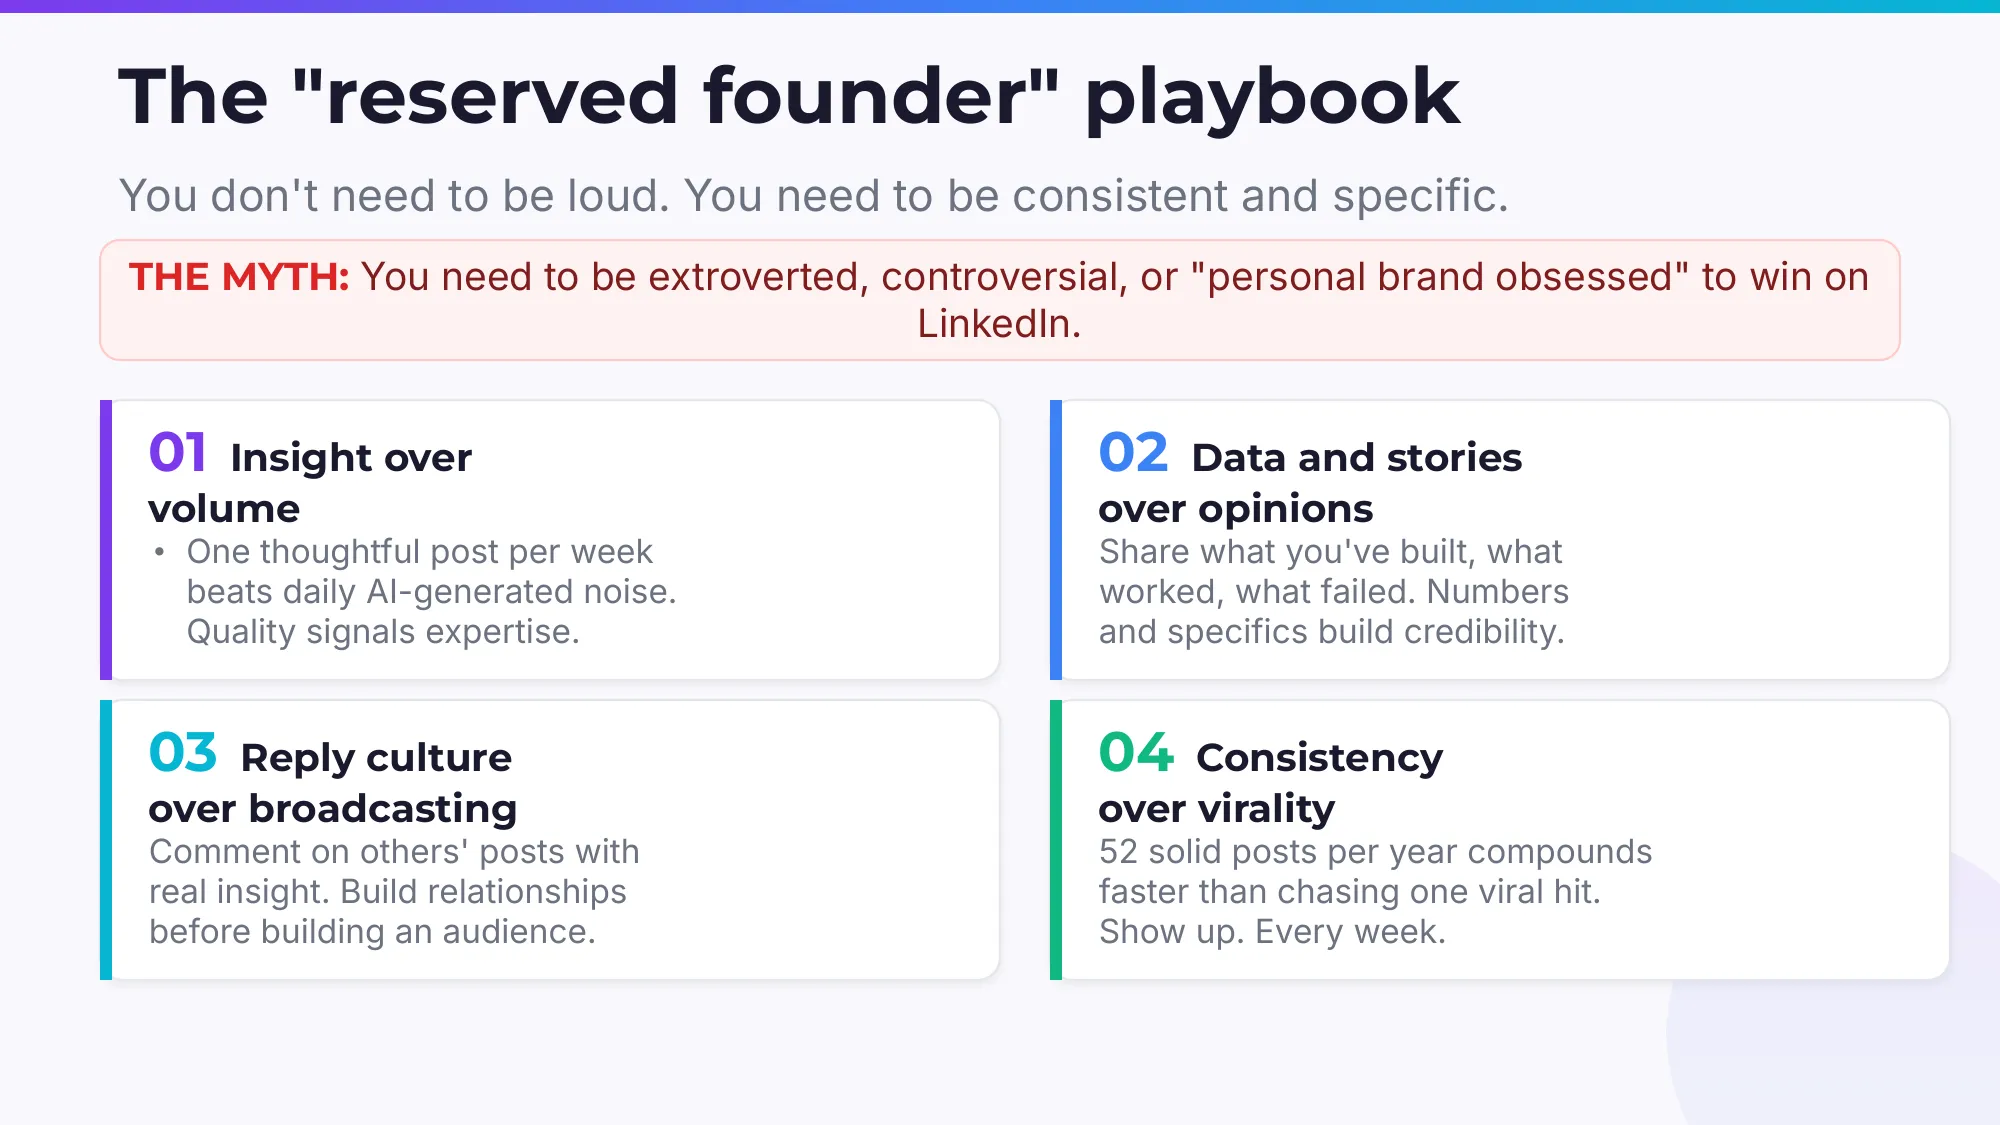
Task: Click the purple "01" number
Action: (178, 453)
